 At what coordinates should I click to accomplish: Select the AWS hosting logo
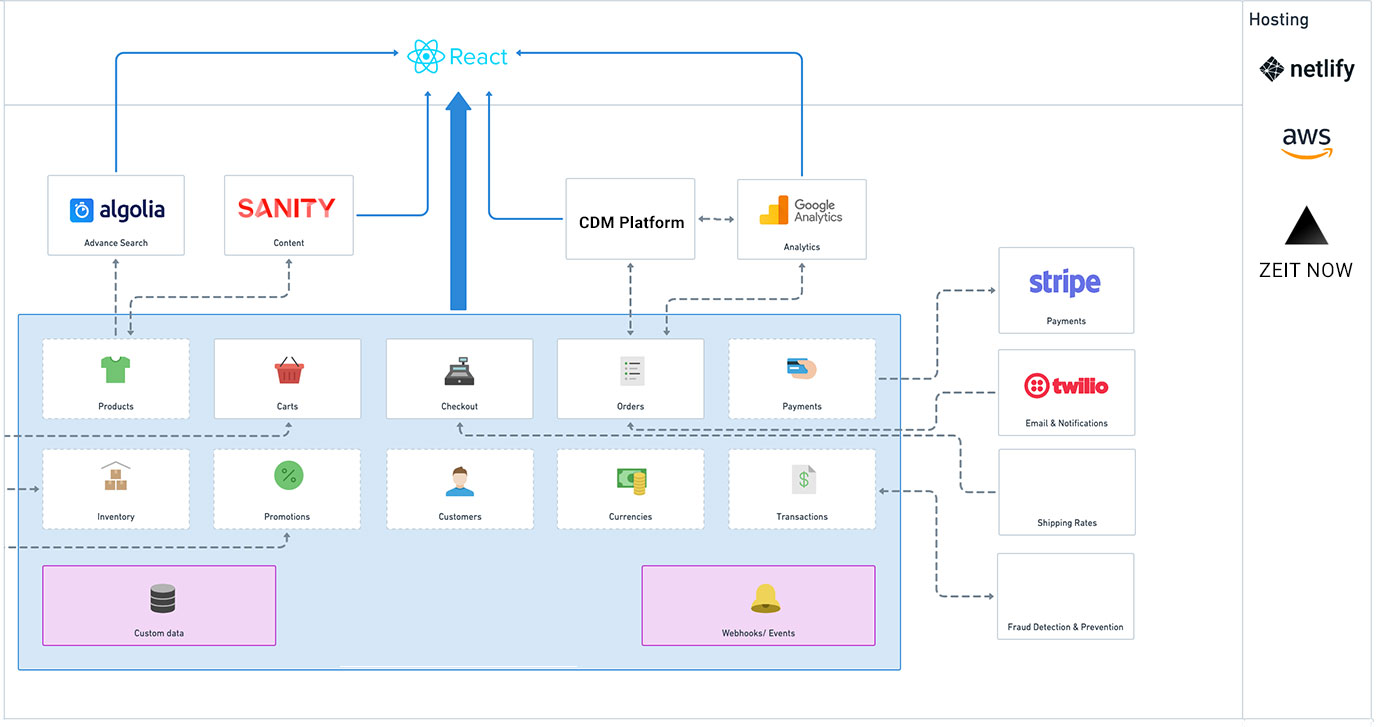point(1307,143)
